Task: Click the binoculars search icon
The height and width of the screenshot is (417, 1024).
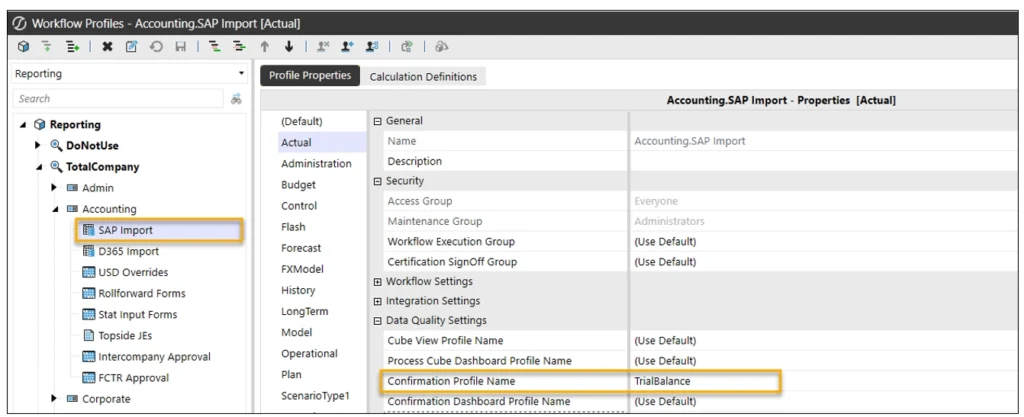Action: coord(237,100)
